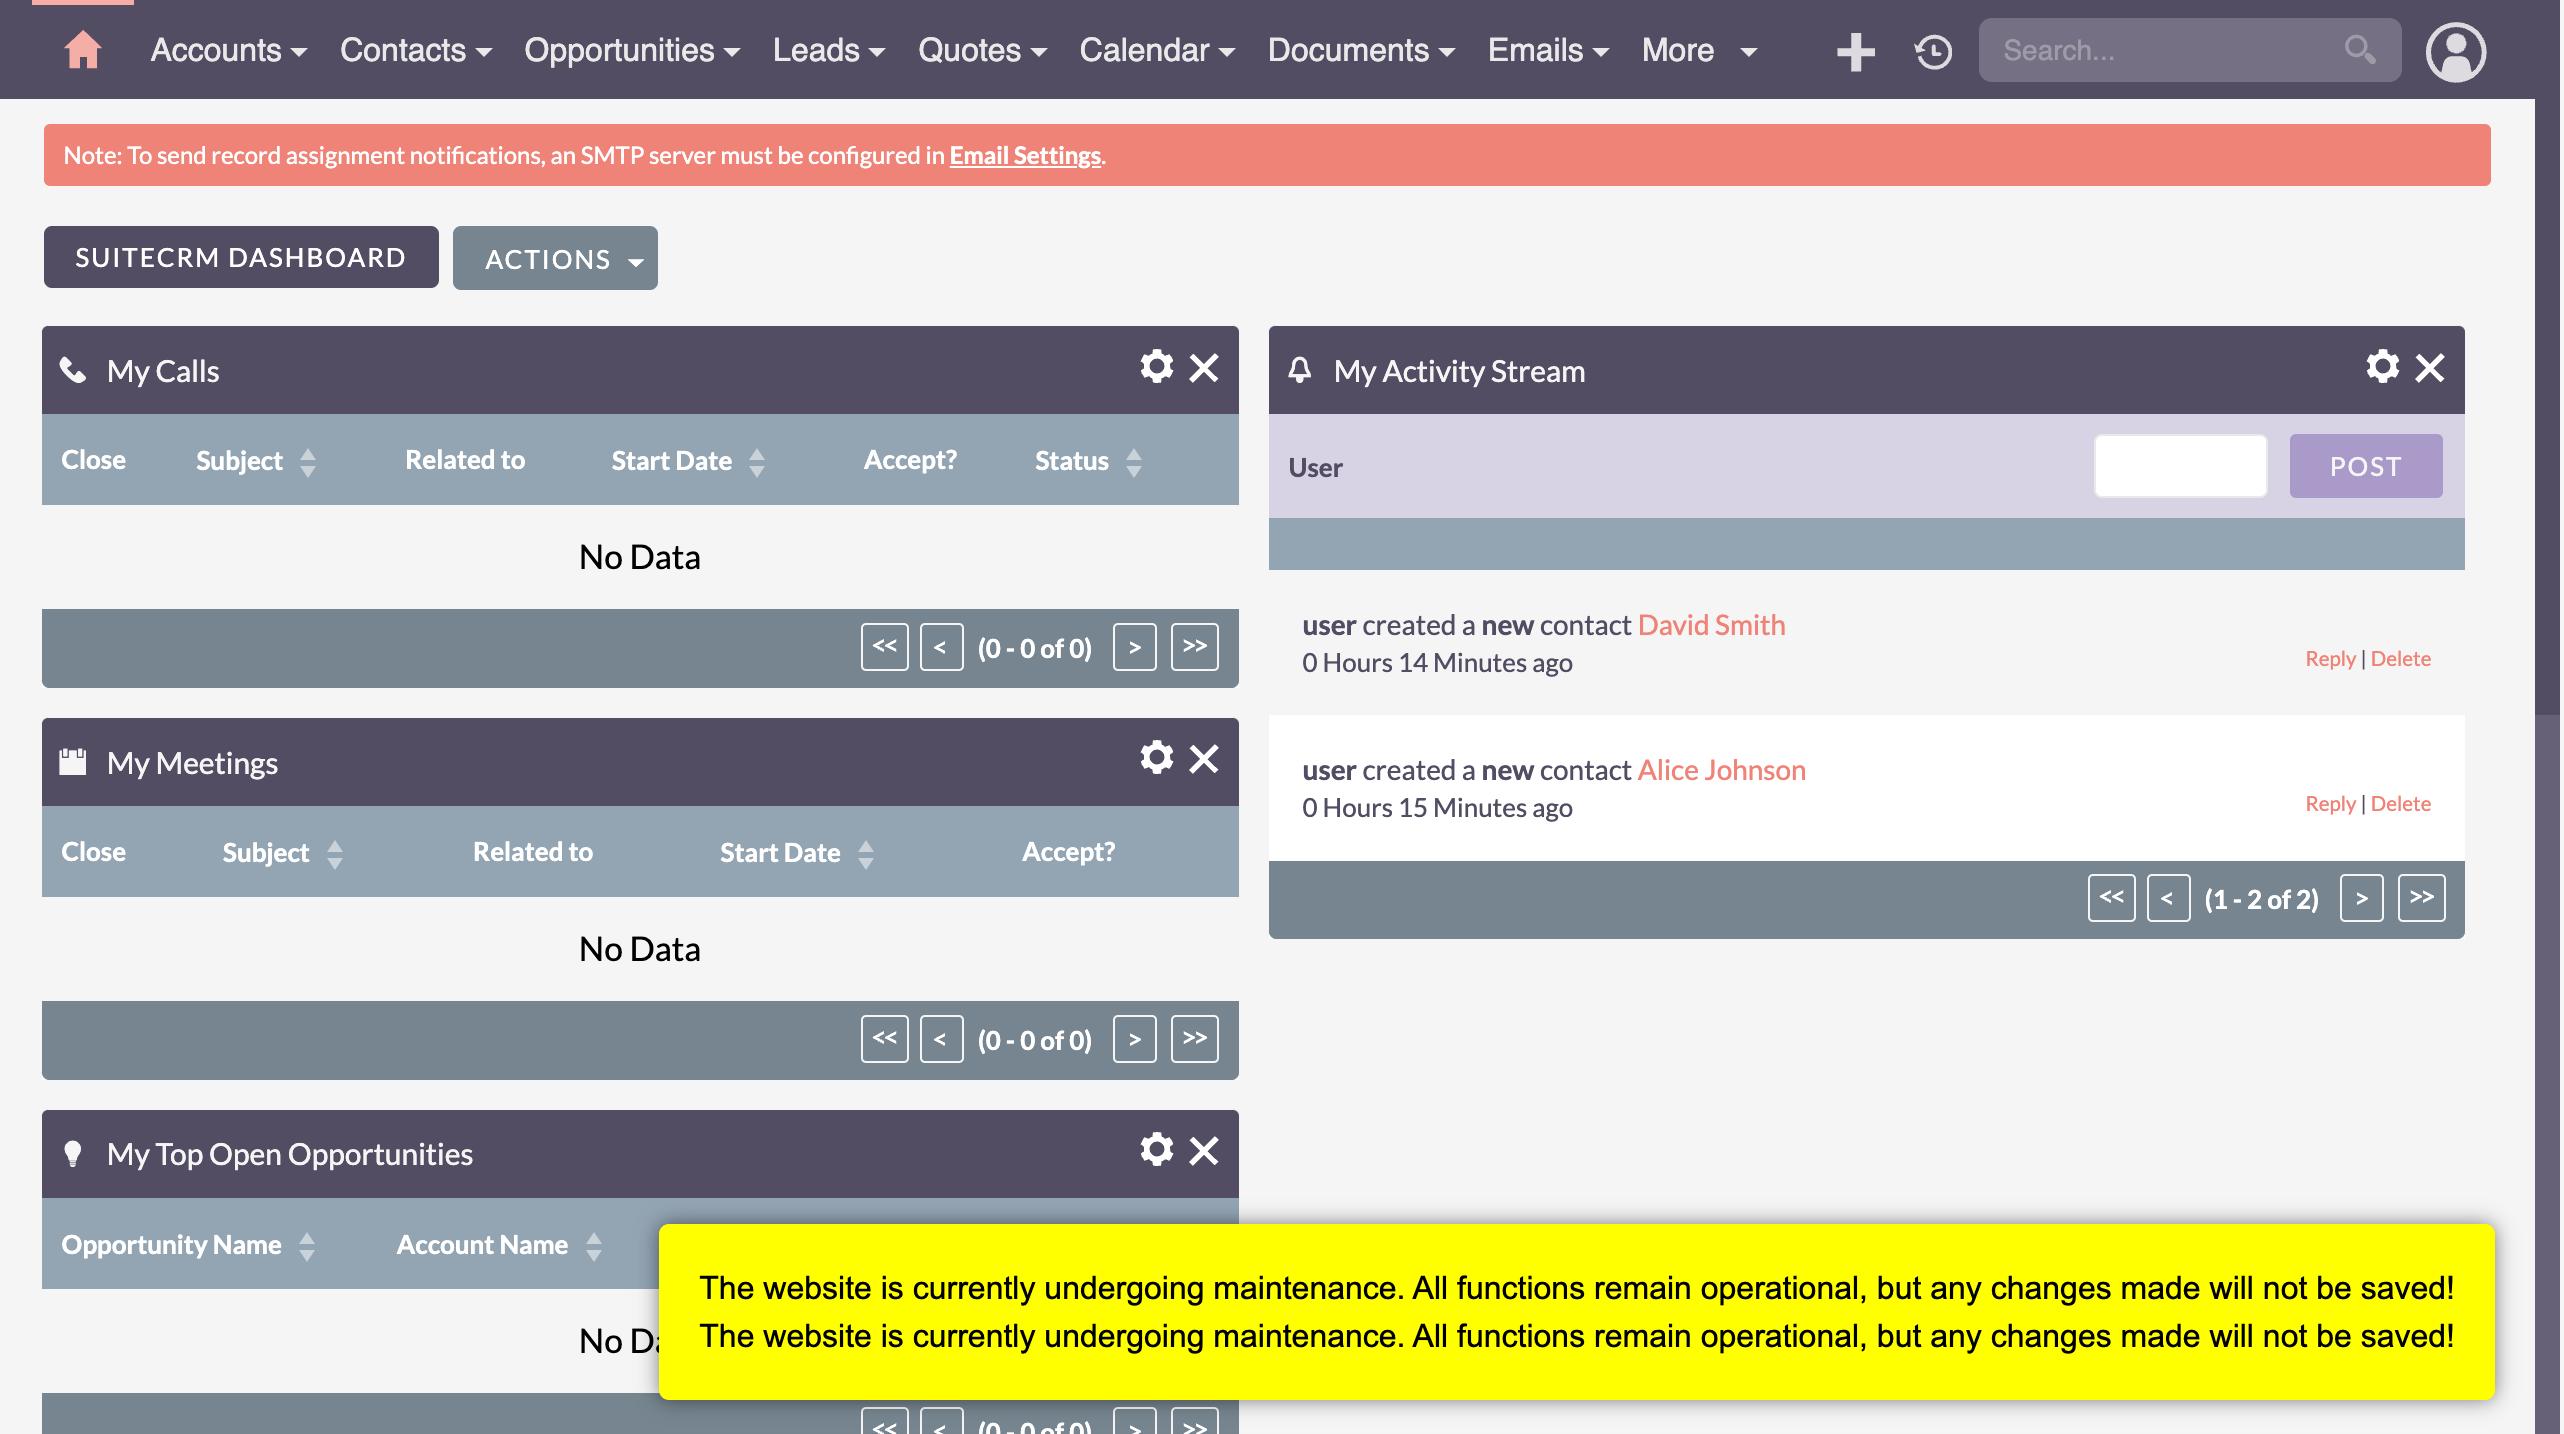
Task: Click POST in Activity Stream
Action: [x=2365, y=466]
